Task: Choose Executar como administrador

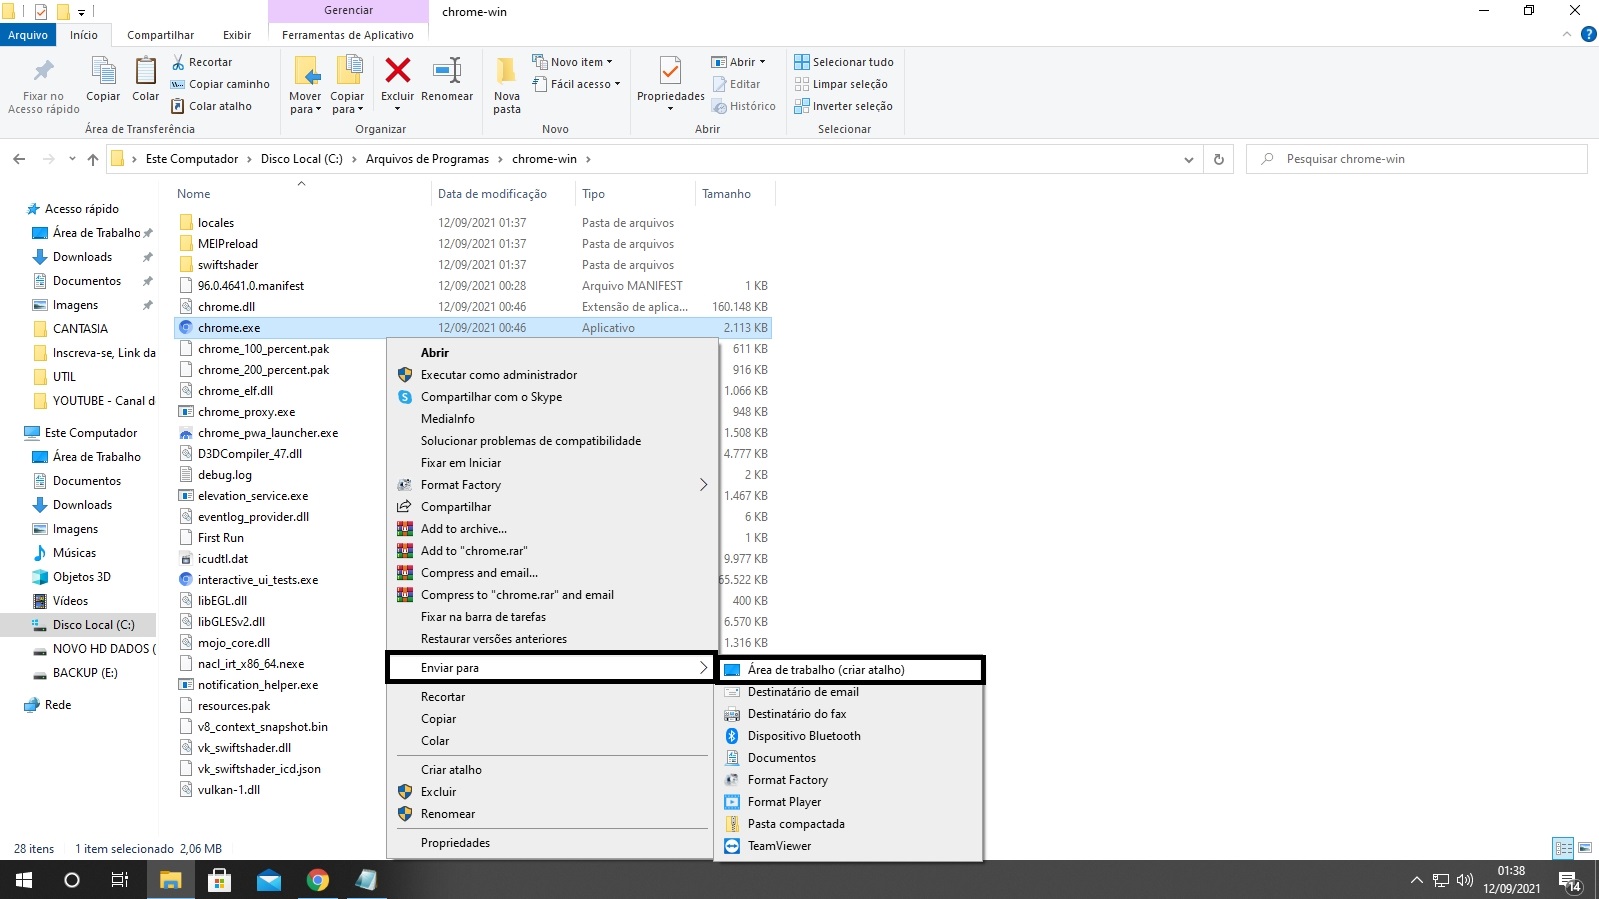Action: [x=499, y=375]
